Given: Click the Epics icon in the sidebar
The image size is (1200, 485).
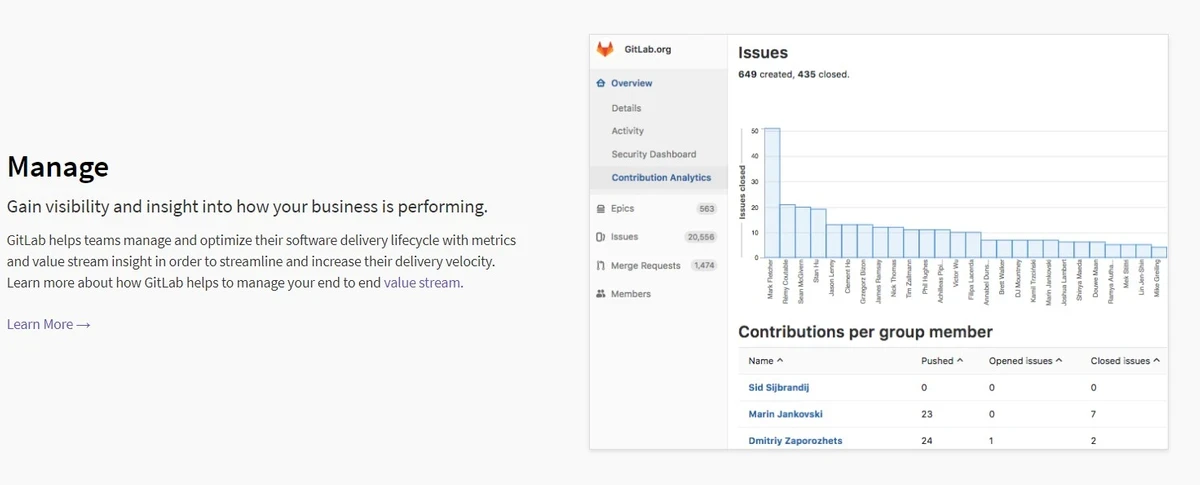Looking at the screenshot, I should tap(600, 209).
